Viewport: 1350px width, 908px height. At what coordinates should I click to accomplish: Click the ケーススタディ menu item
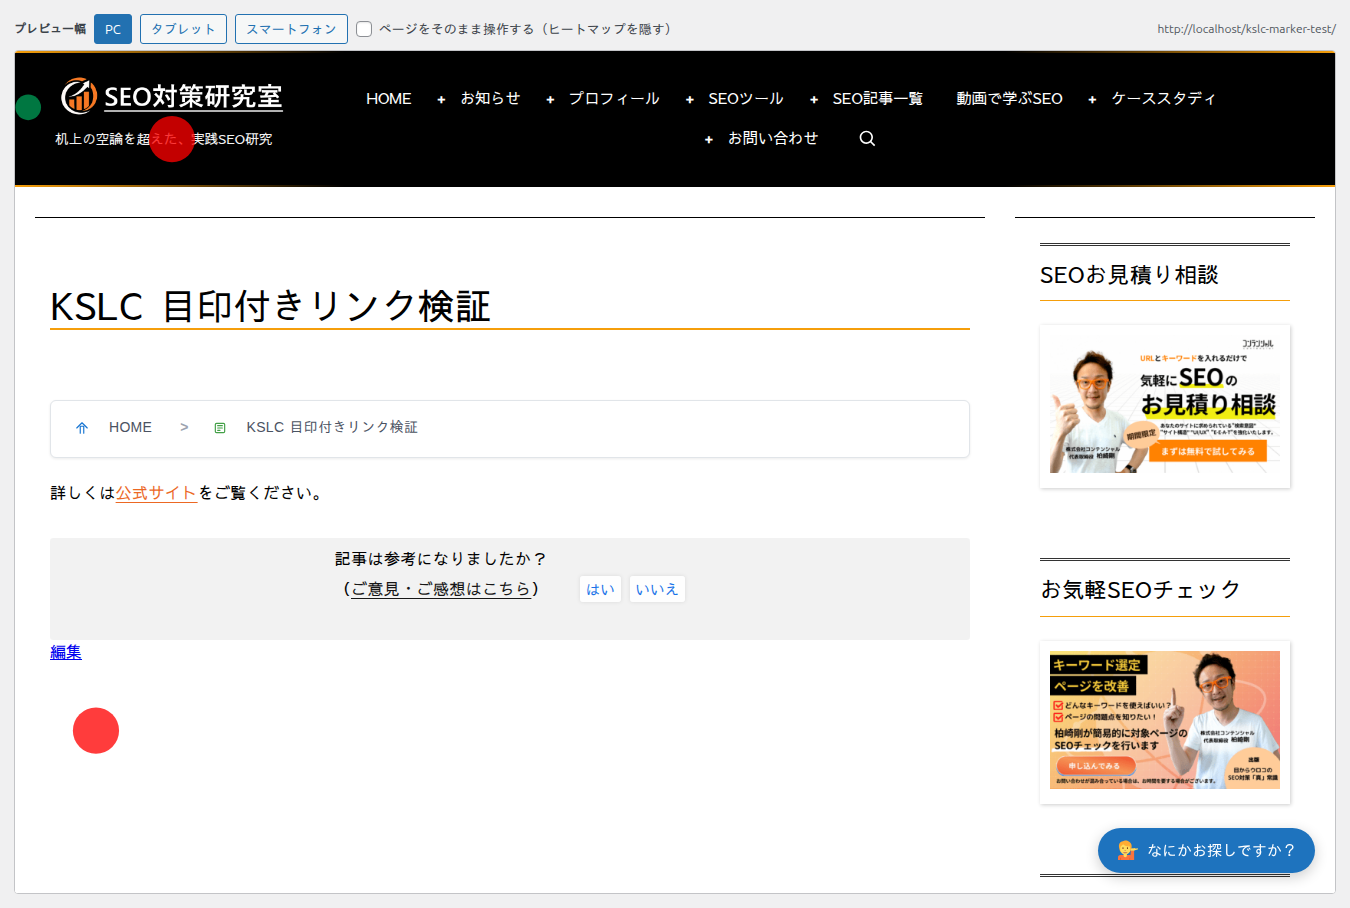pyautogui.click(x=1164, y=98)
